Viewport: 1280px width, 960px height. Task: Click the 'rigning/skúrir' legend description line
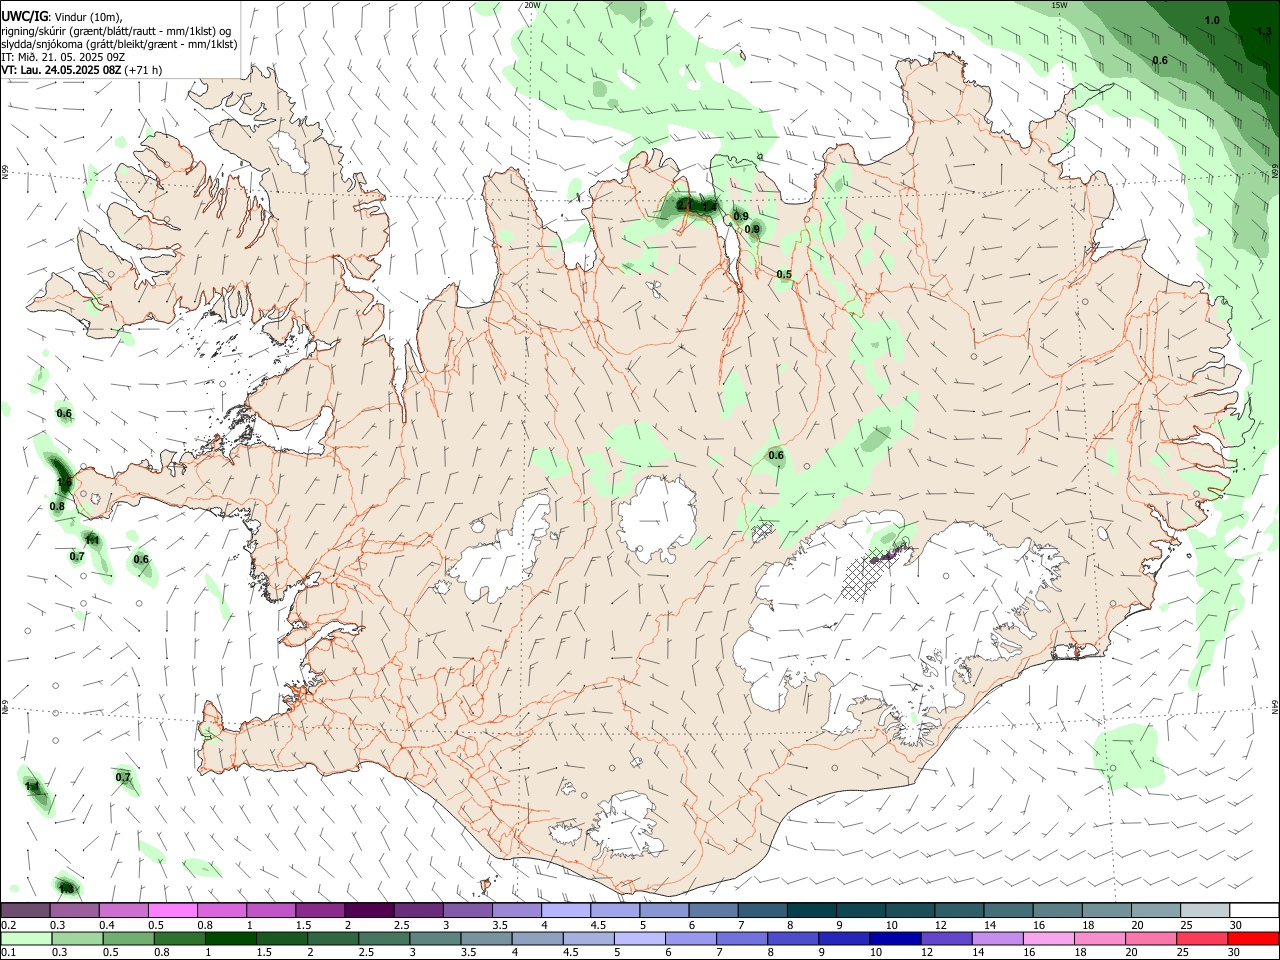pos(116,30)
